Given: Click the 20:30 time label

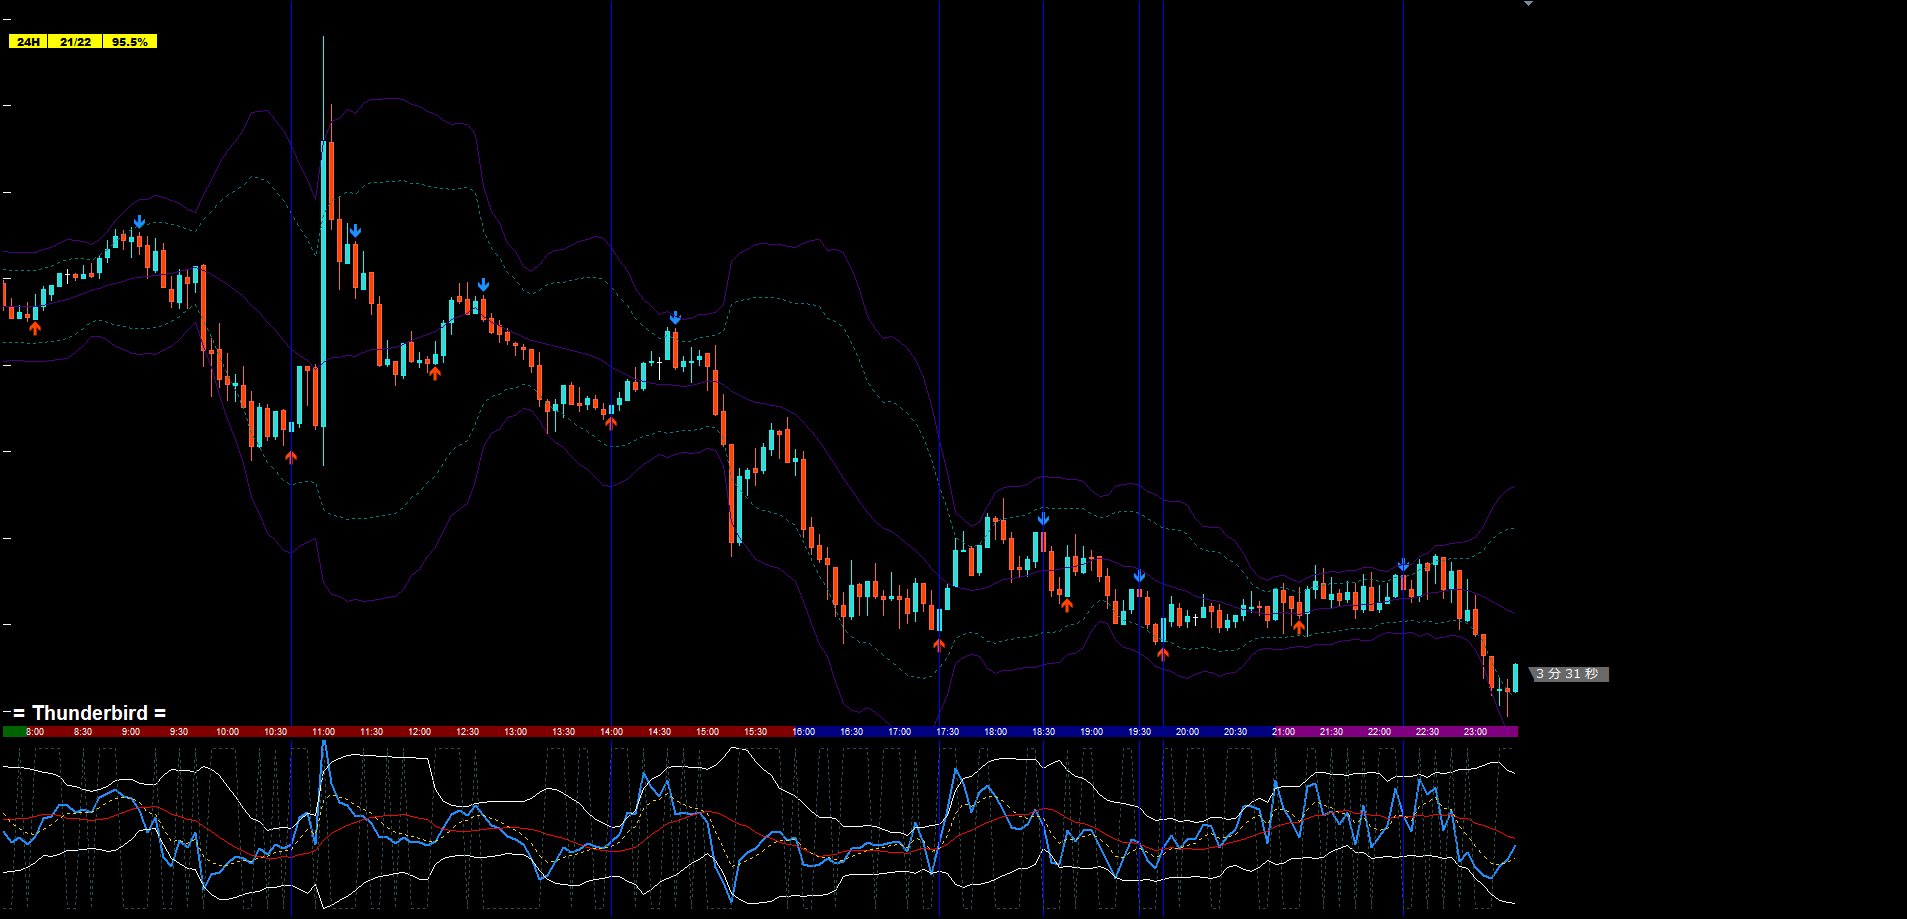Looking at the screenshot, I should (x=1235, y=732).
